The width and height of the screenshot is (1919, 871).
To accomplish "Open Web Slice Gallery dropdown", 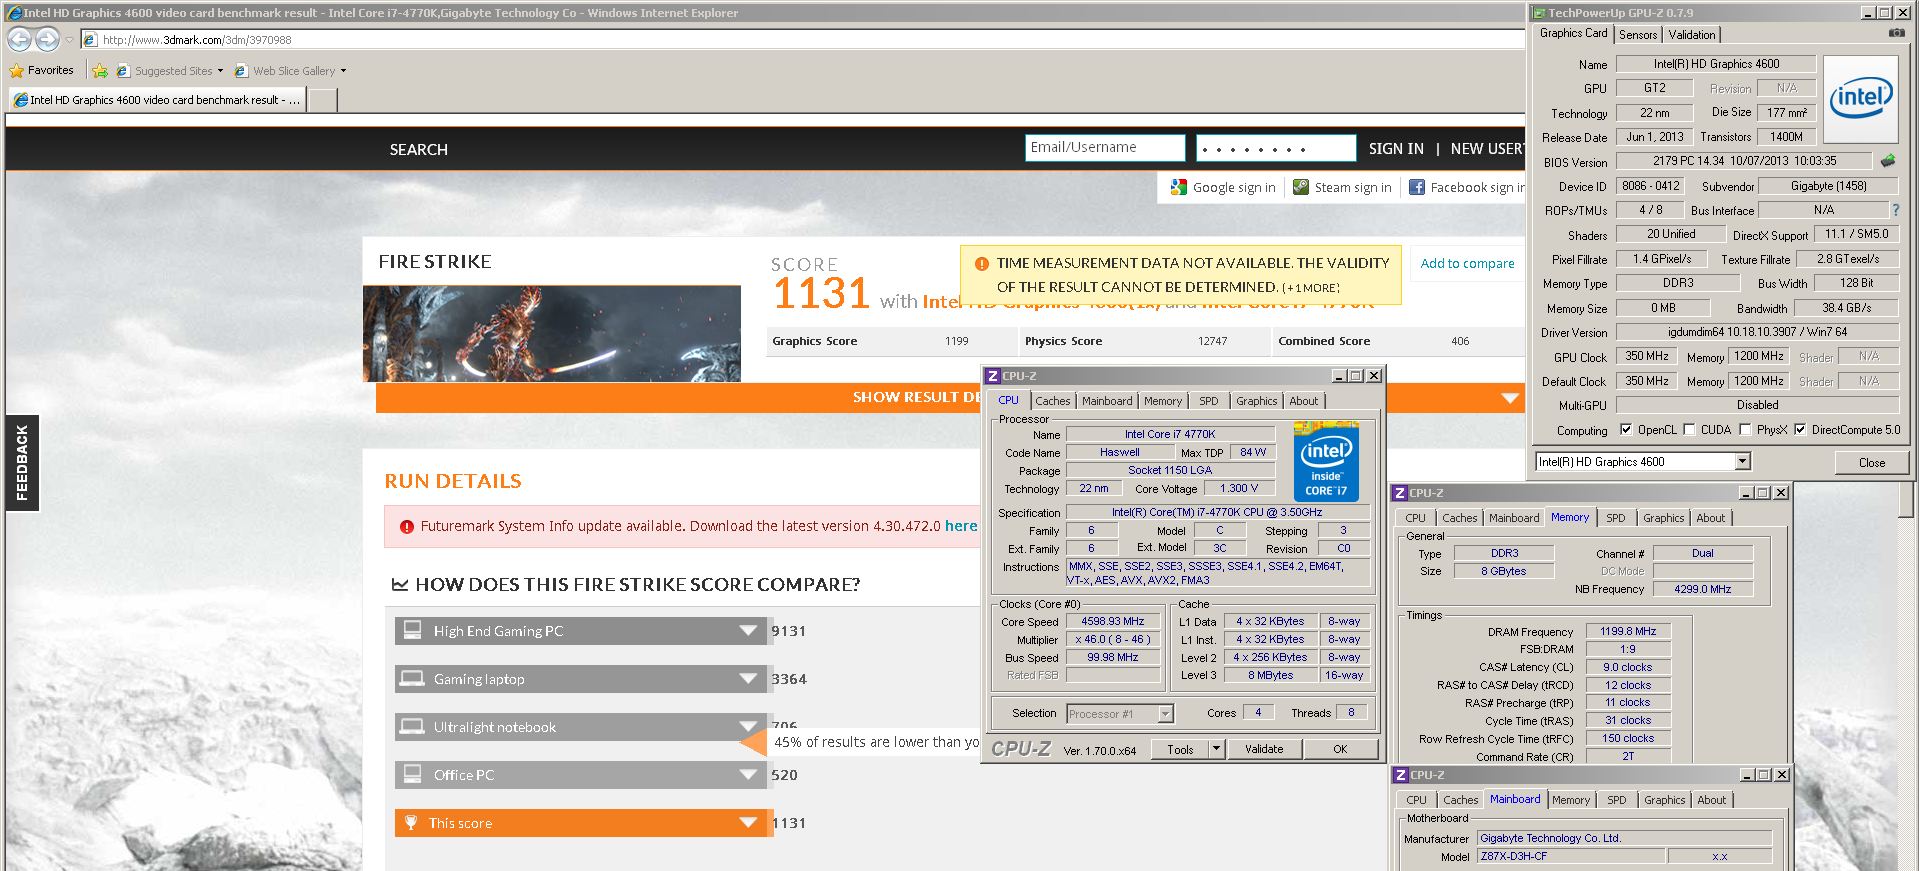I will point(343,71).
